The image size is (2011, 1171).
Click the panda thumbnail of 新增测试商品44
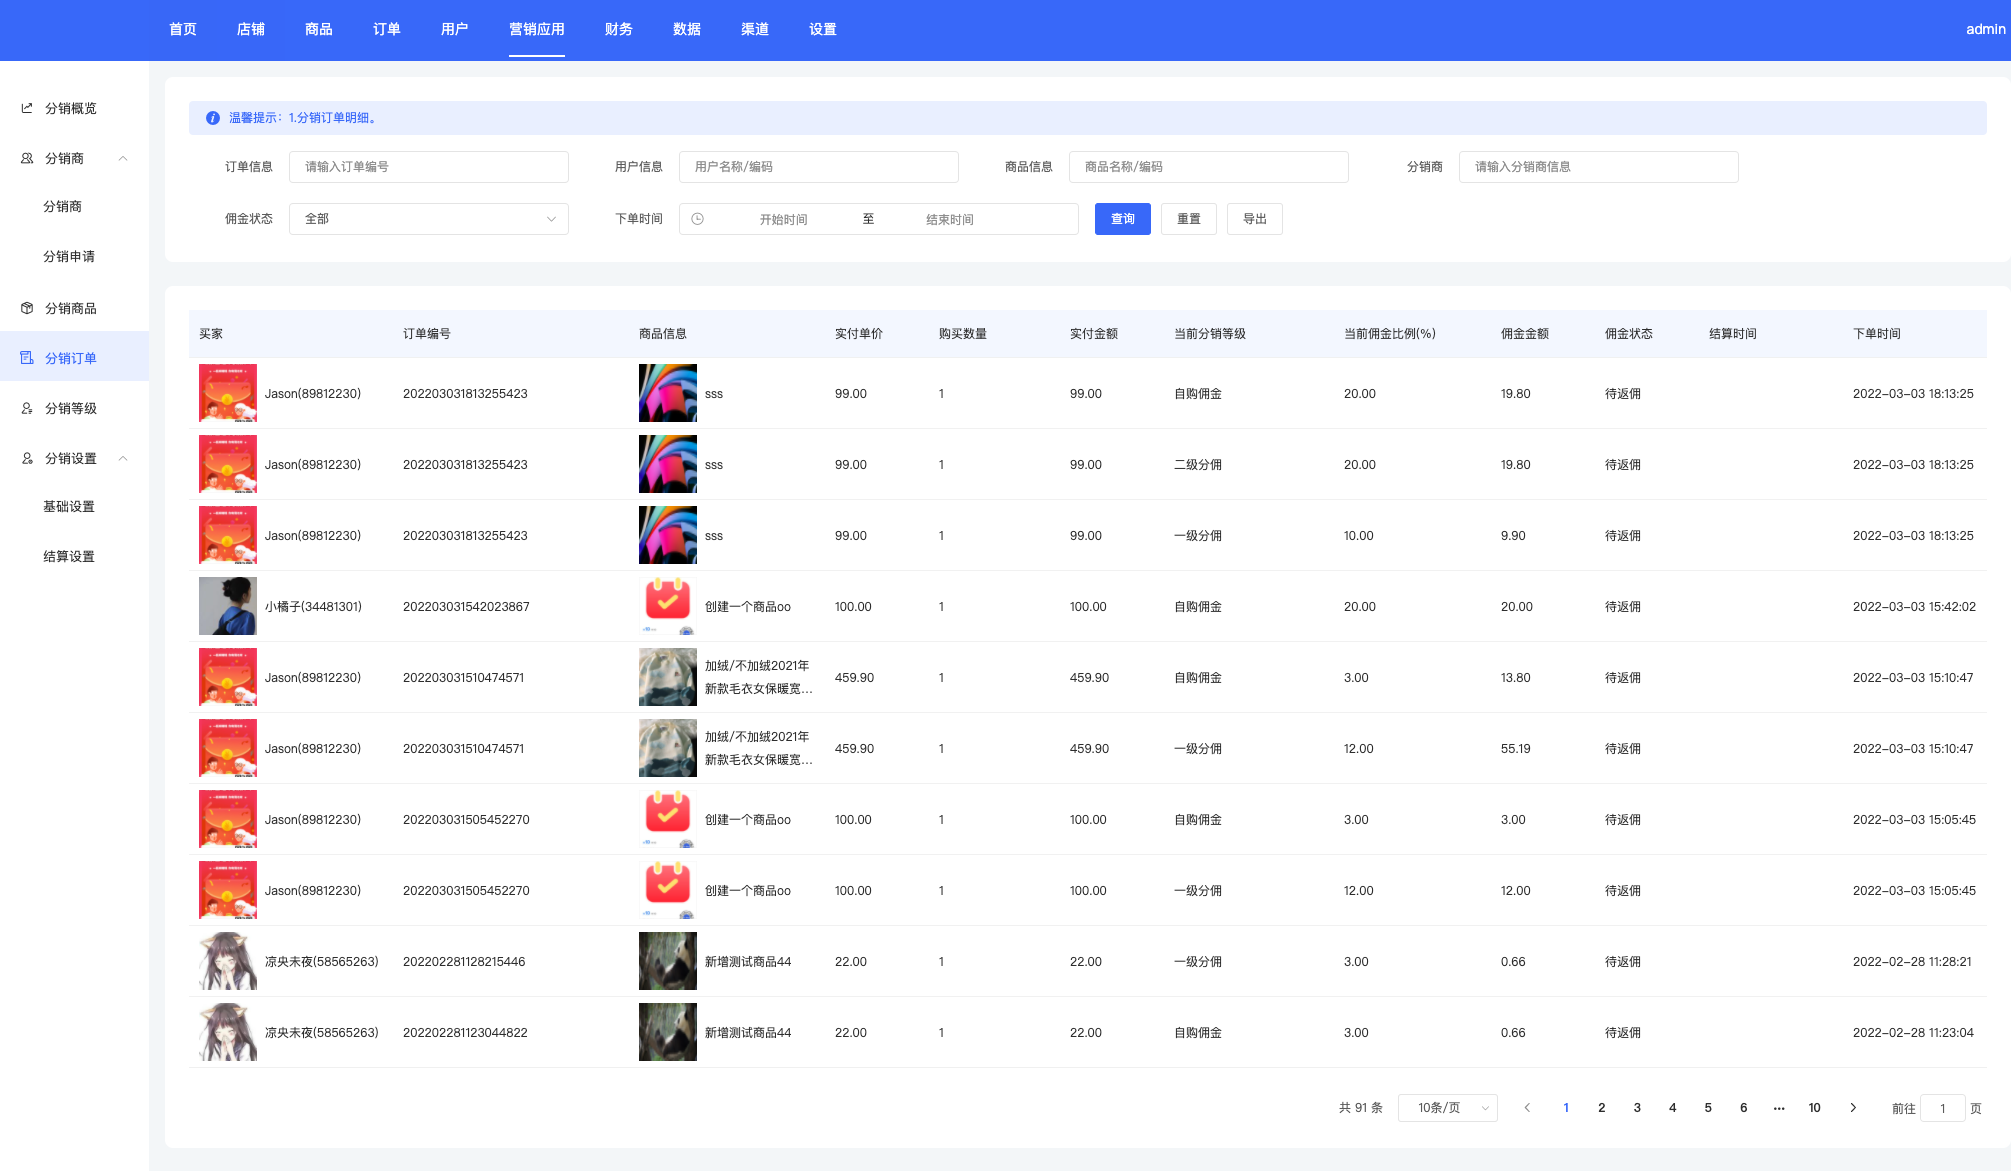[667, 961]
